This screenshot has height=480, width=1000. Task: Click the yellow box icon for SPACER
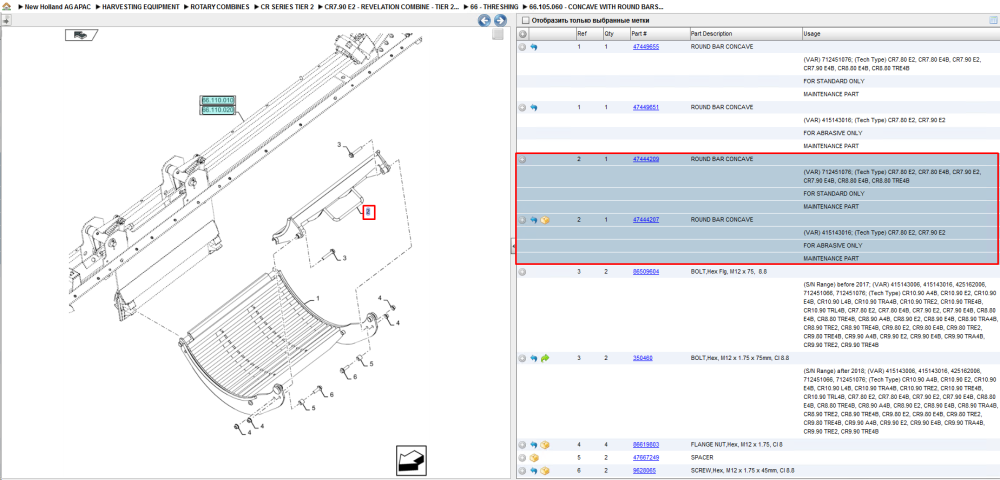[x=534, y=458]
